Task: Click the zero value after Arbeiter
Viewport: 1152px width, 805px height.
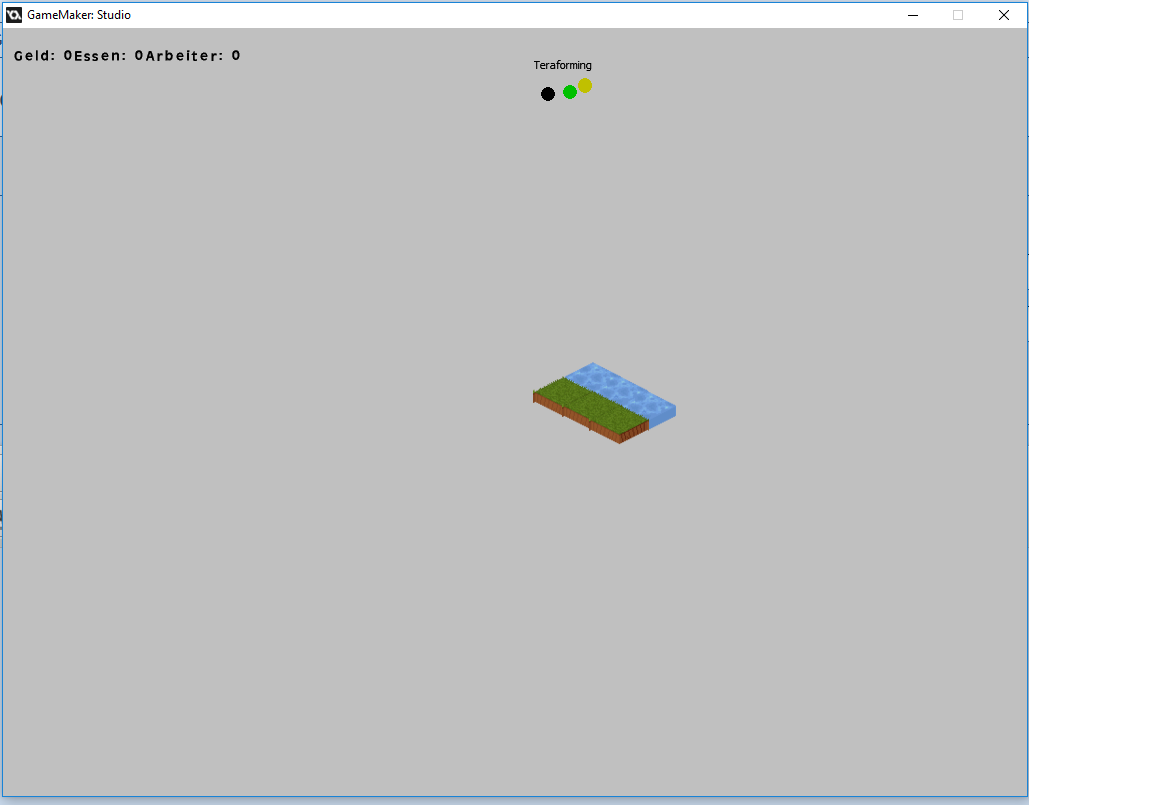Action: click(x=236, y=56)
